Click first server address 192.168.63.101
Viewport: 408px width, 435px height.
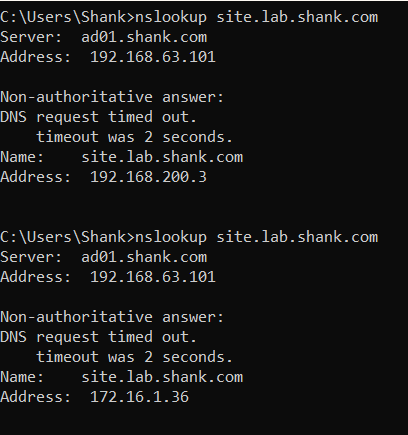click(153, 57)
